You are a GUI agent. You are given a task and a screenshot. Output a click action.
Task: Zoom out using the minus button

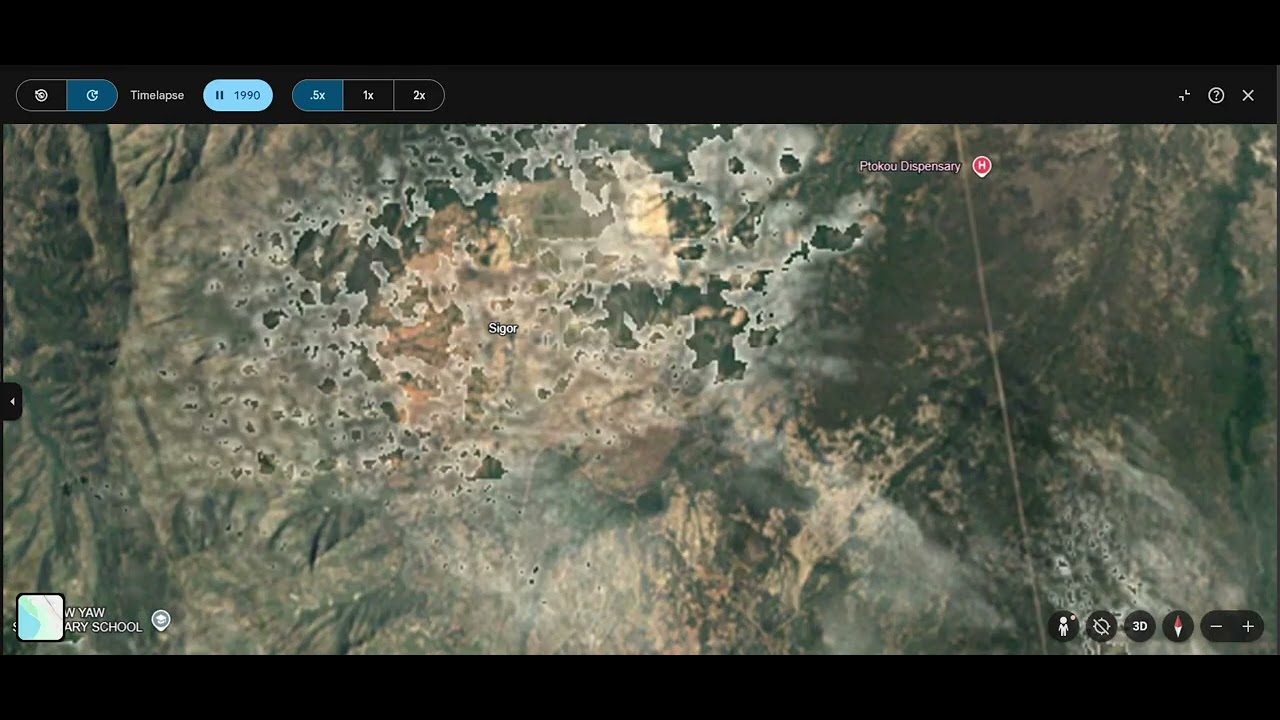click(x=1216, y=626)
